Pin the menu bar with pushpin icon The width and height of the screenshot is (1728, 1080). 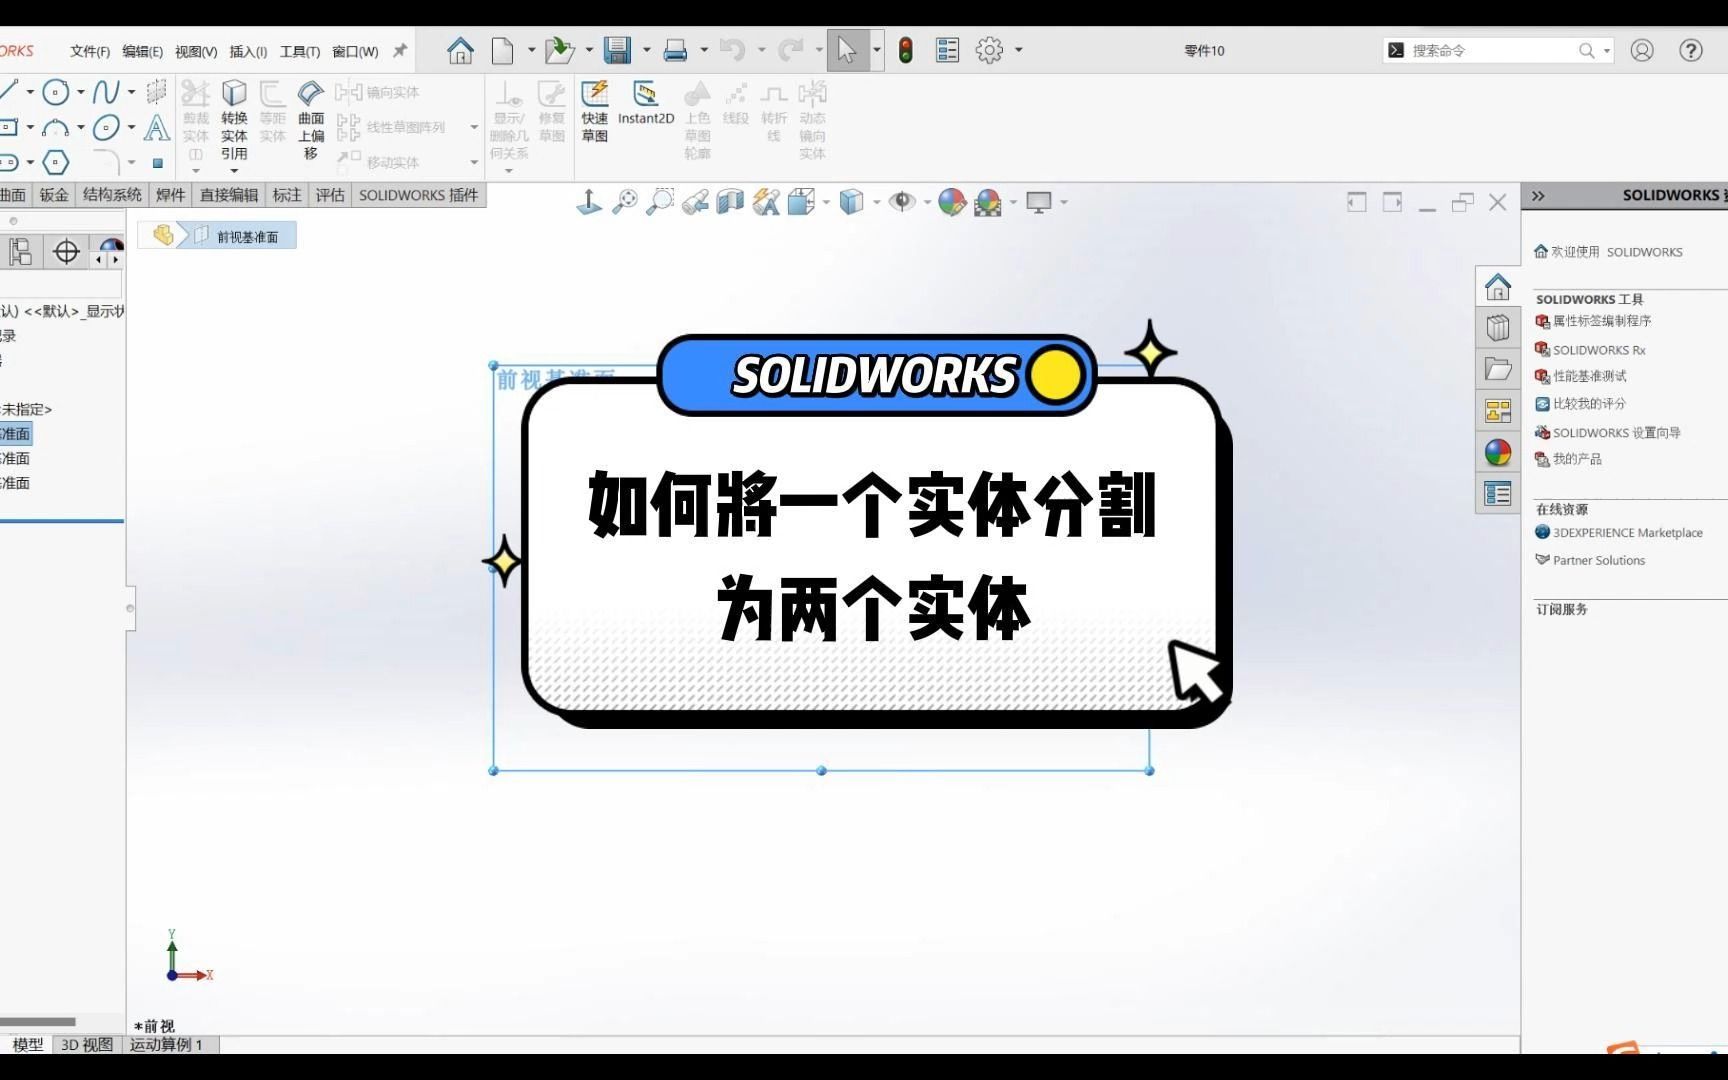(400, 50)
